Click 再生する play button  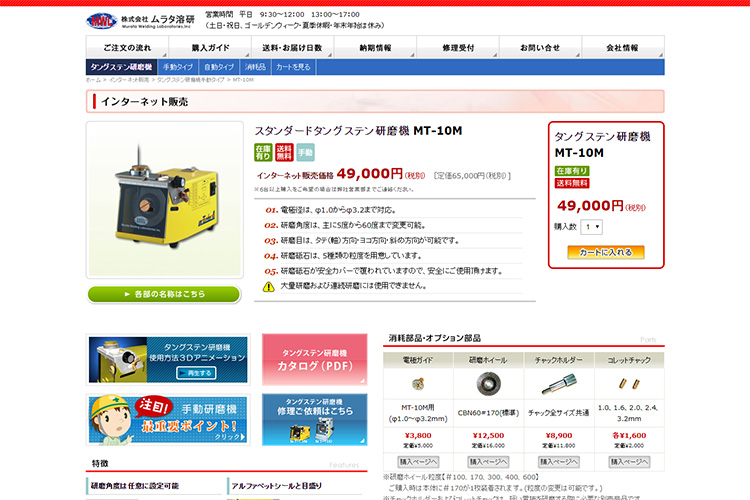(x=196, y=373)
